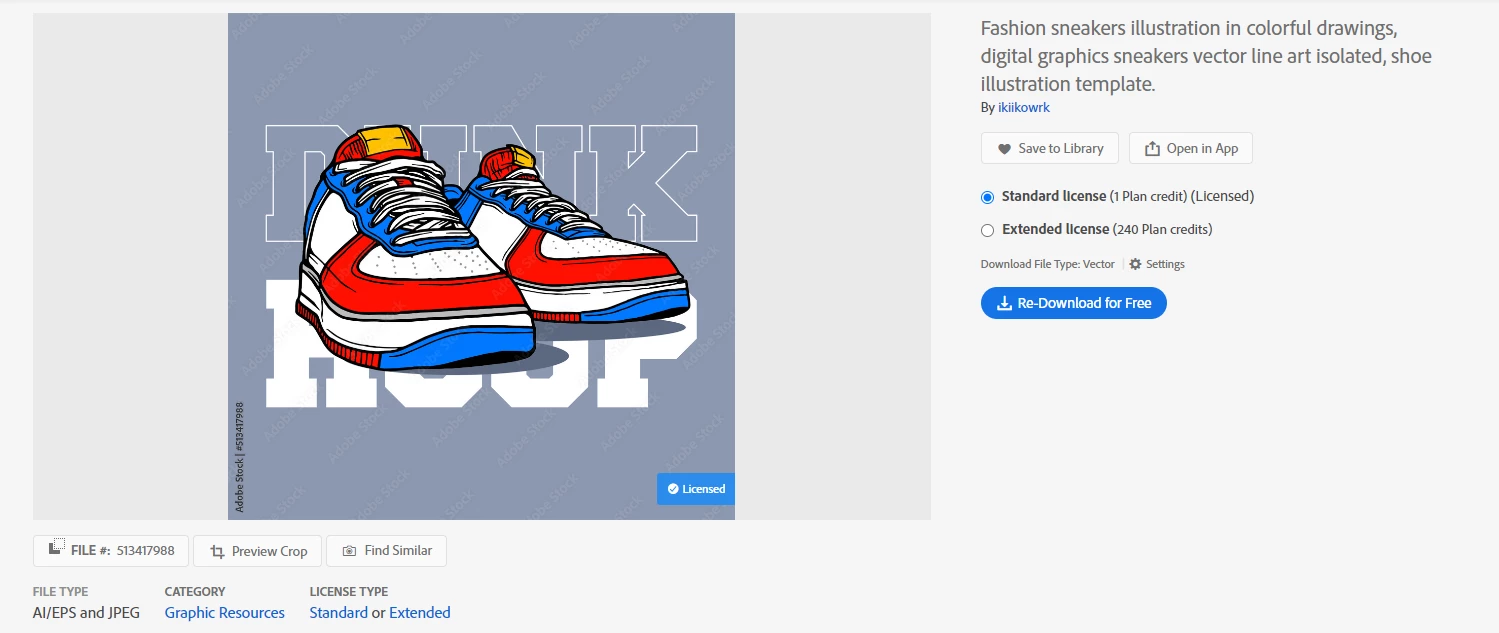
Task: Select the Standard license option
Action: pyautogui.click(x=988, y=197)
